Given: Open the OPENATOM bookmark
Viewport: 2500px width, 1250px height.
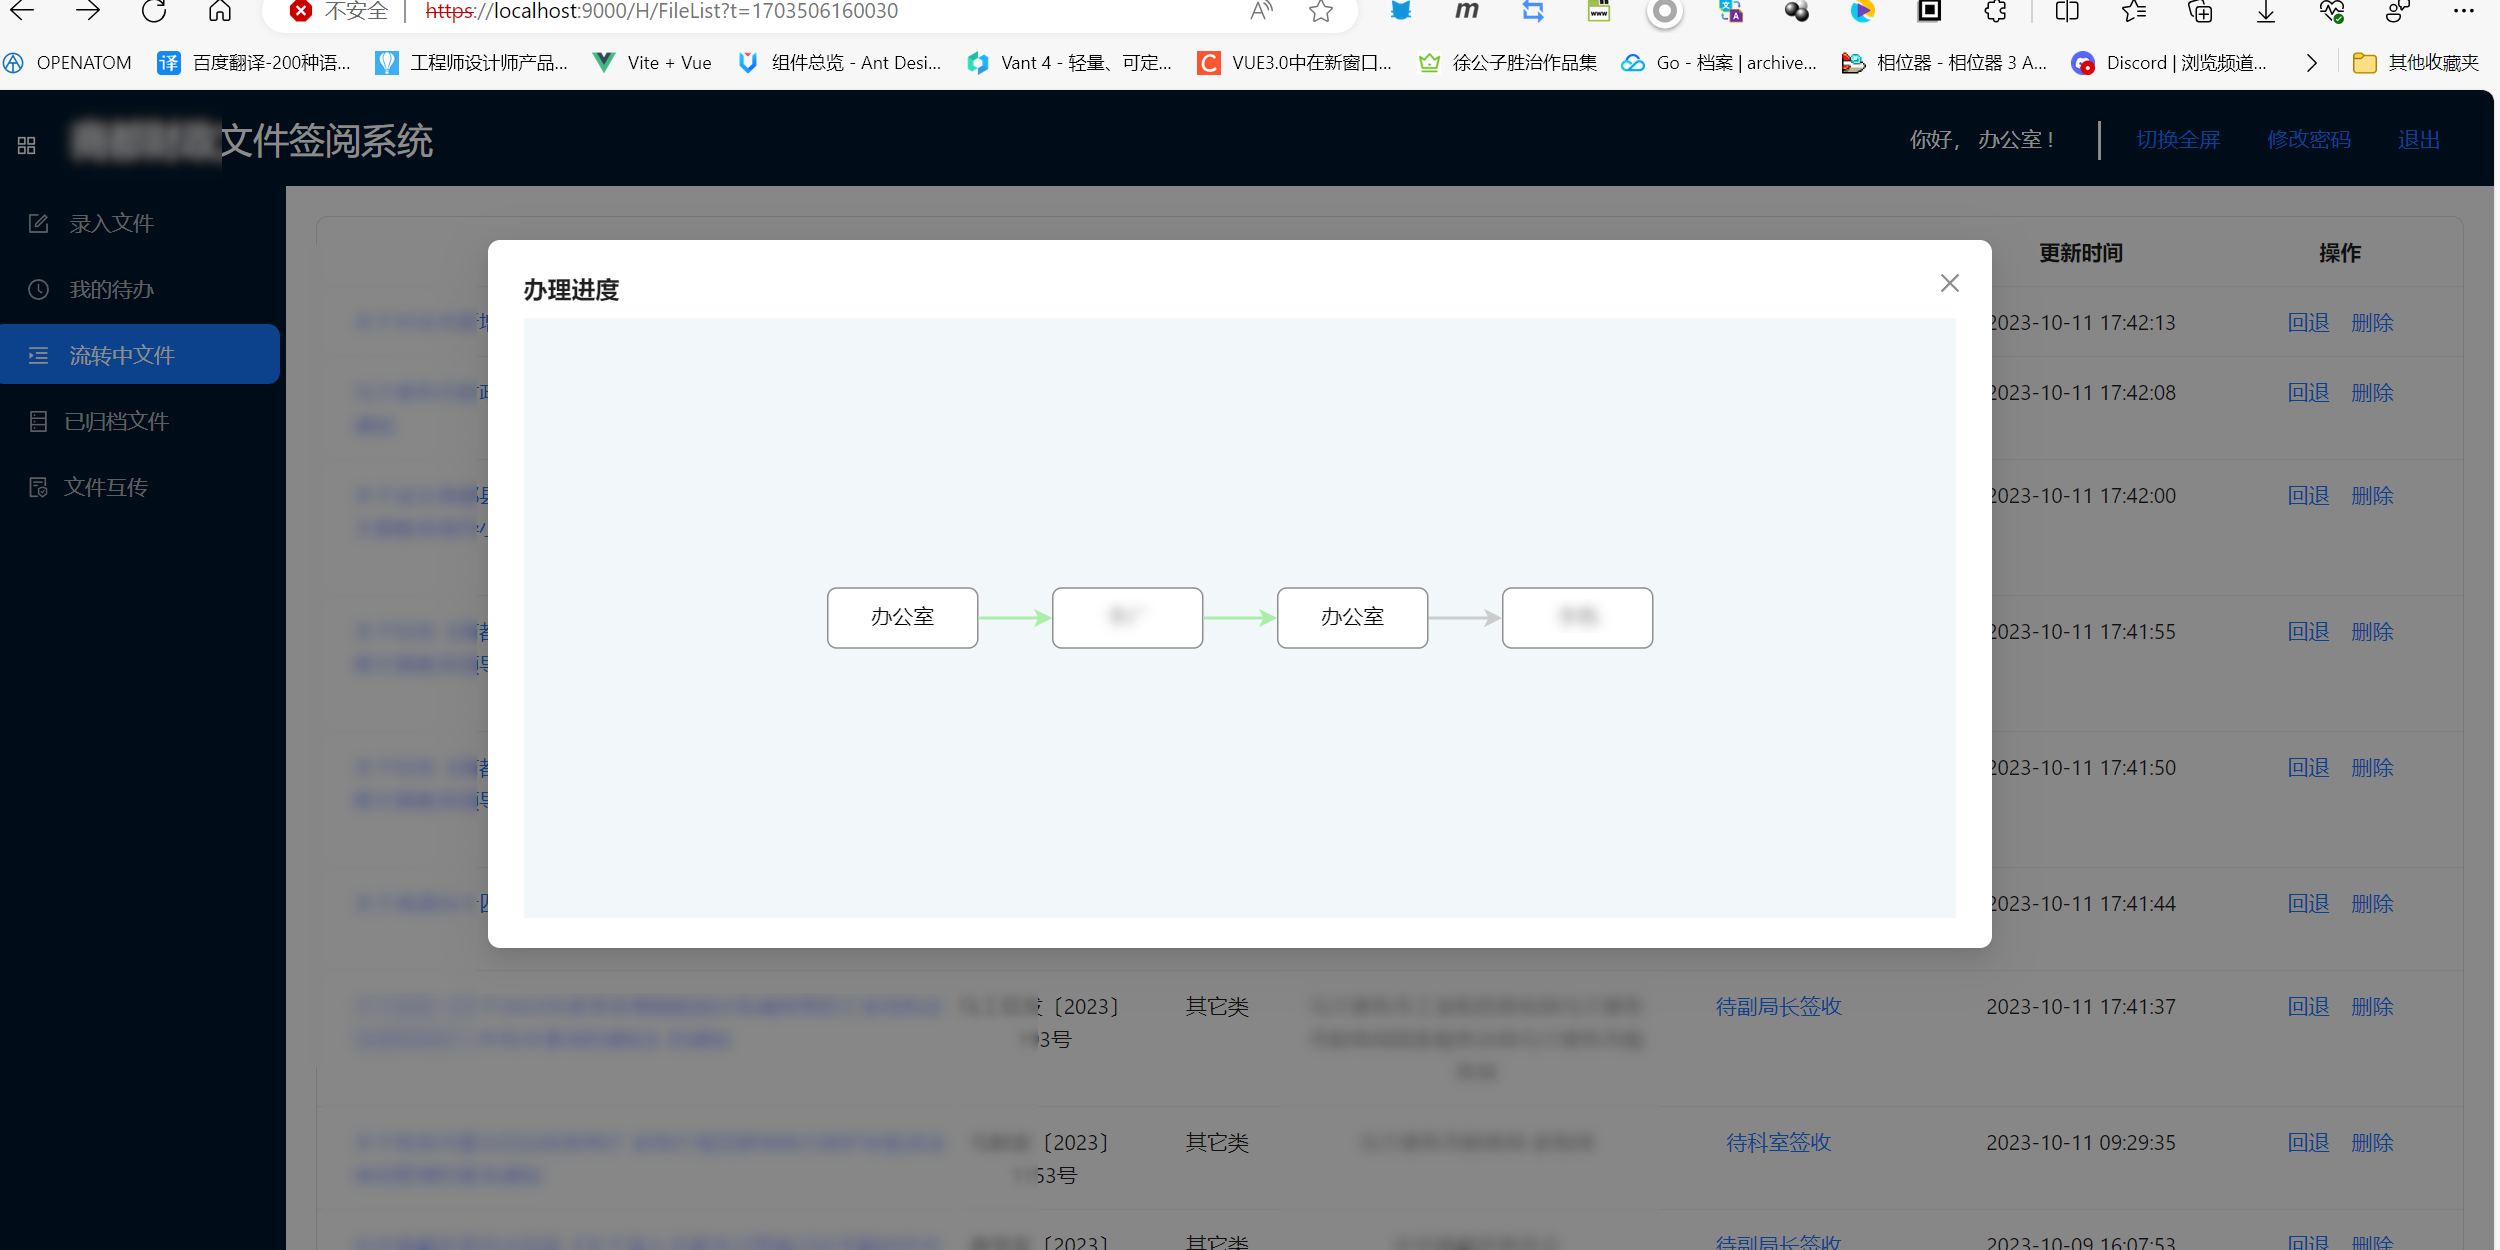Looking at the screenshot, I should [68, 63].
